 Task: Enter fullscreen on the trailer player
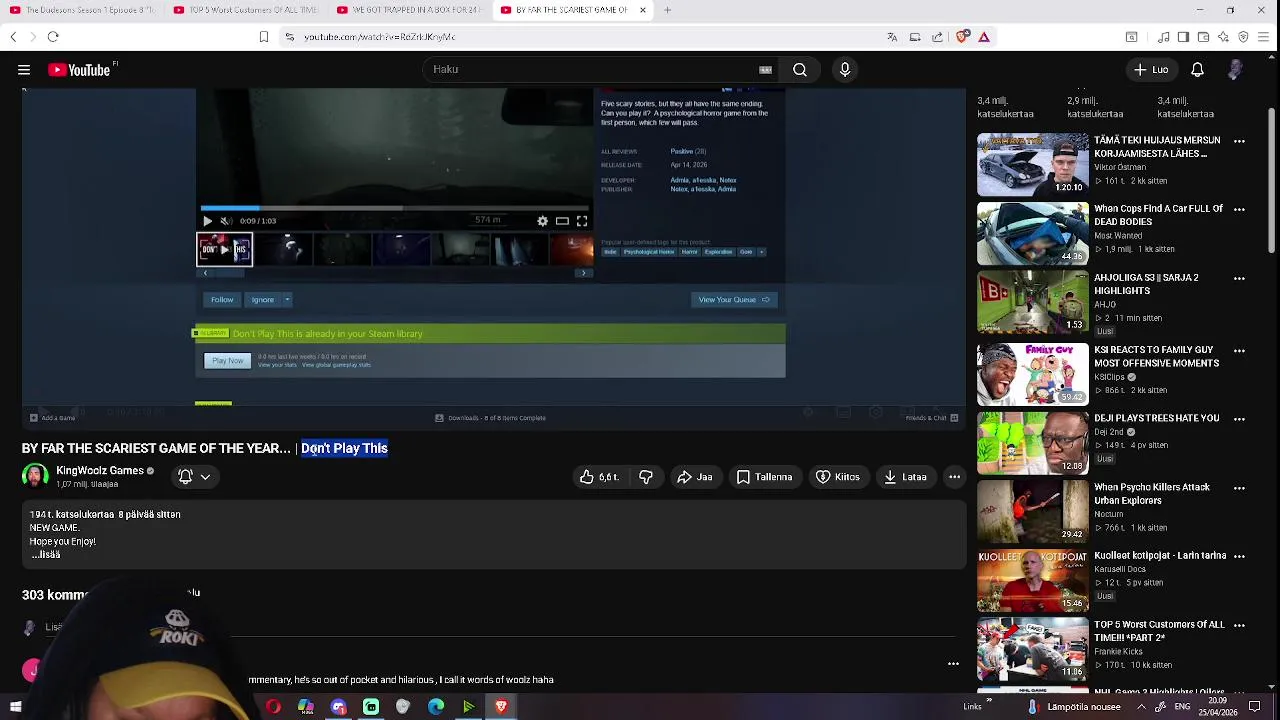tap(582, 221)
